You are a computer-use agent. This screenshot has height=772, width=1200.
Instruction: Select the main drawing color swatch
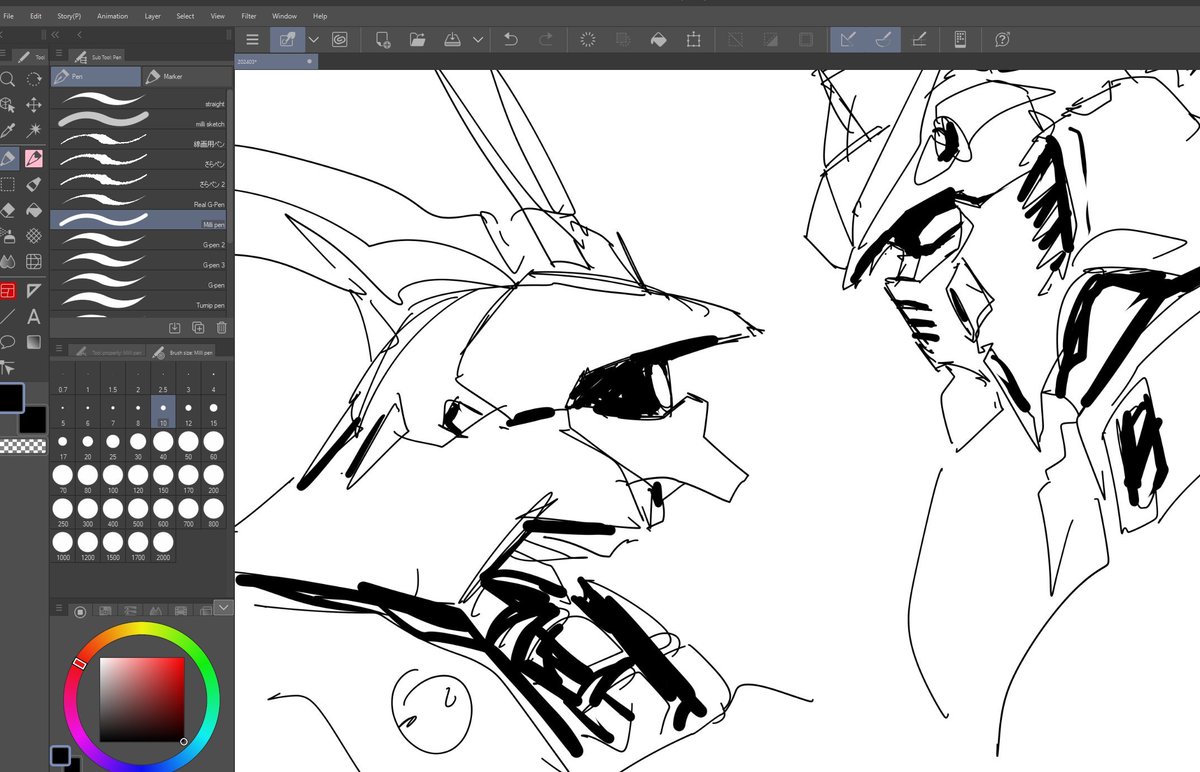point(11,396)
